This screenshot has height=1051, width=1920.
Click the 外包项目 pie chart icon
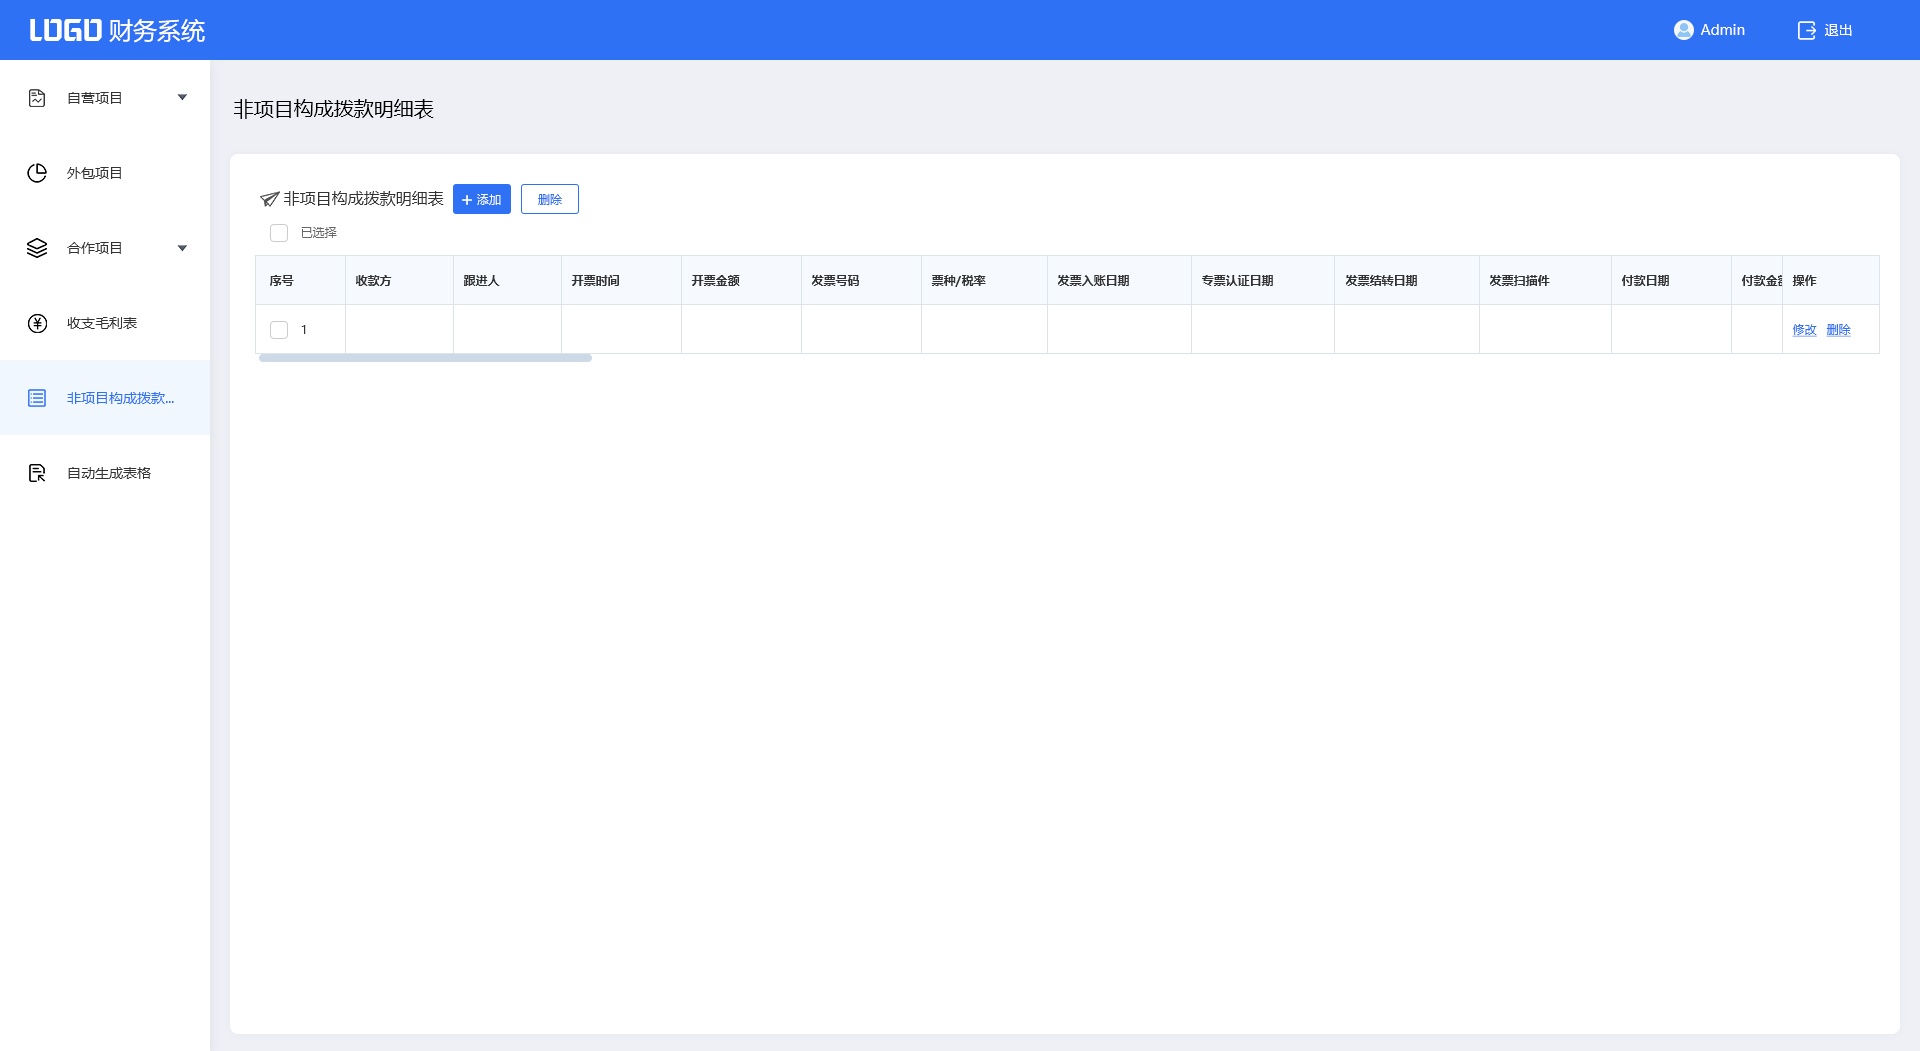tap(37, 173)
